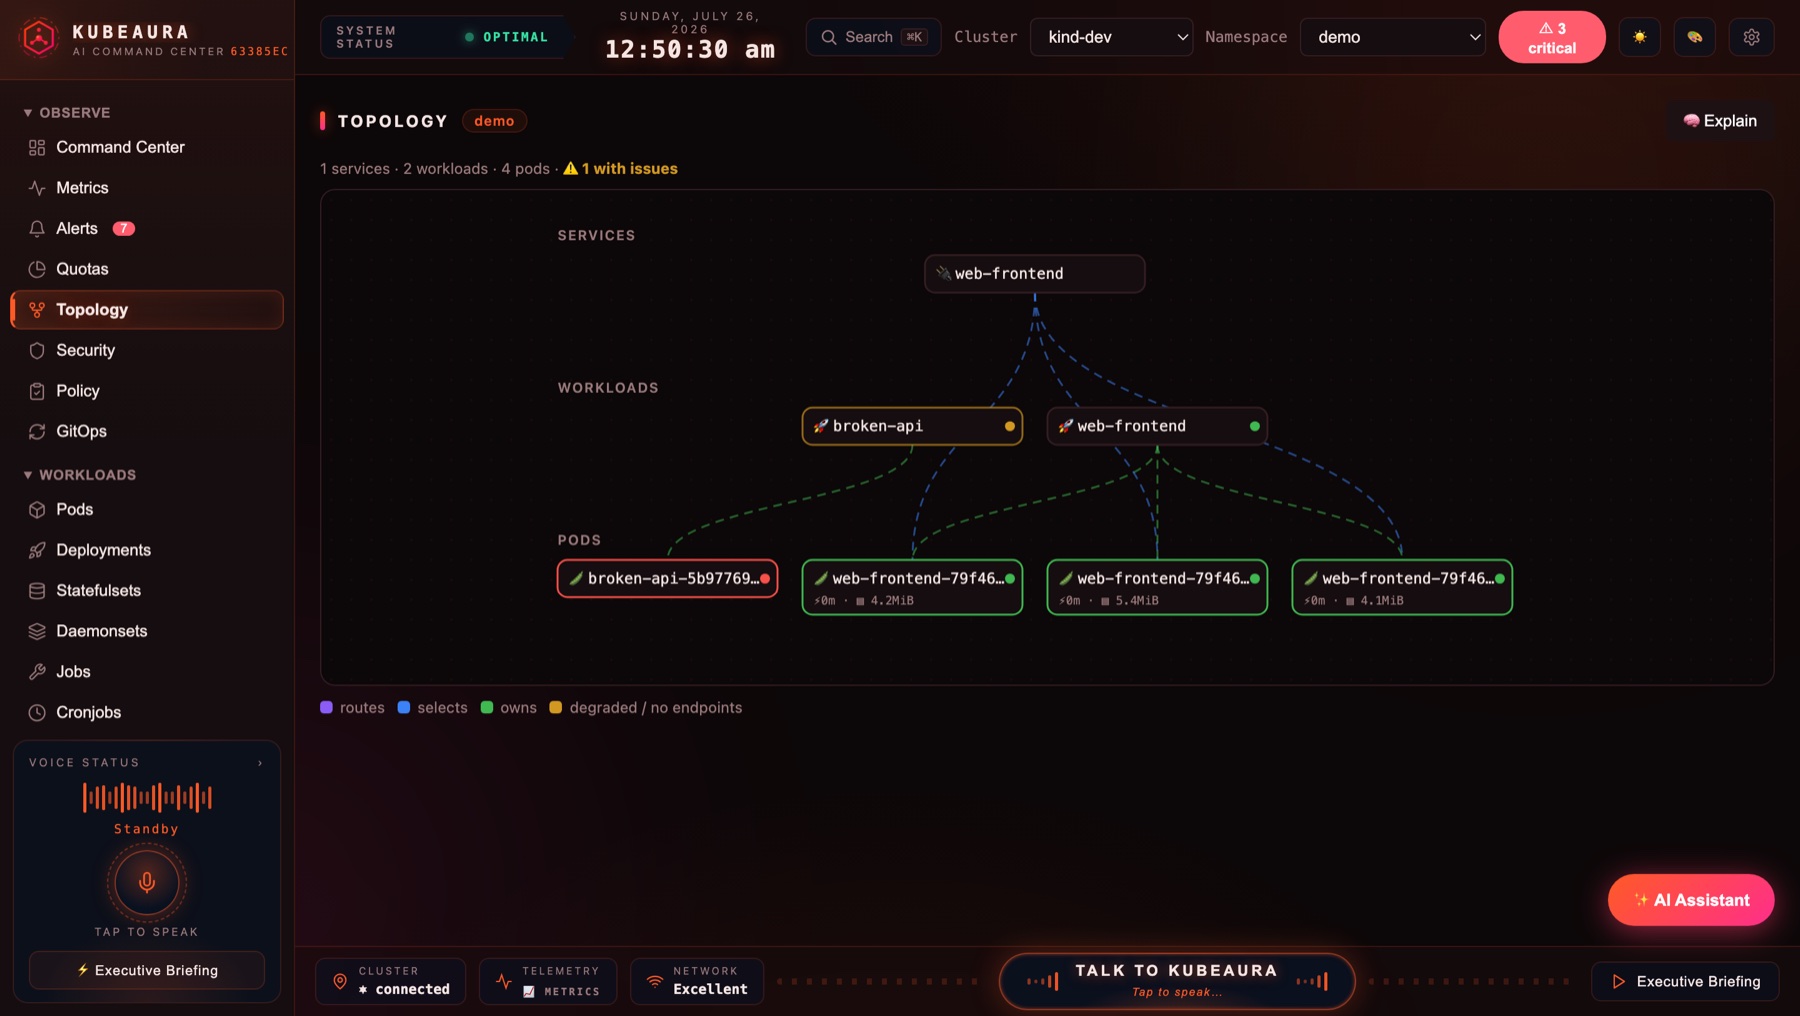The width and height of the screenshot is (1800, 1016).
Task: Click the Telemetry metrics status chip
Action: pos(548,981)
